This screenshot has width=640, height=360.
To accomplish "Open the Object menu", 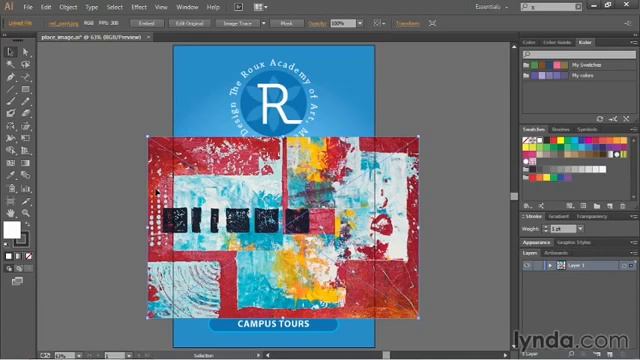I will pyautogui.click(x=68, y=7).
